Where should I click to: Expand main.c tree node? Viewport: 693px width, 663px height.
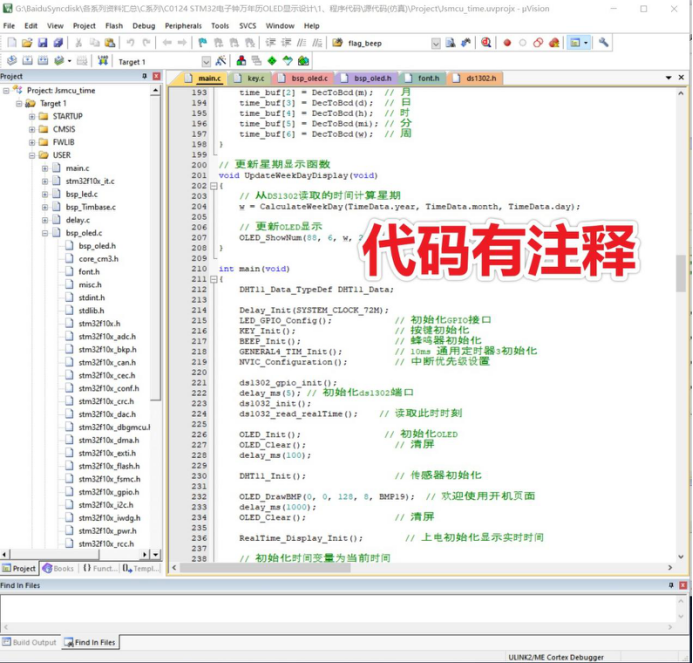(45, 168)
